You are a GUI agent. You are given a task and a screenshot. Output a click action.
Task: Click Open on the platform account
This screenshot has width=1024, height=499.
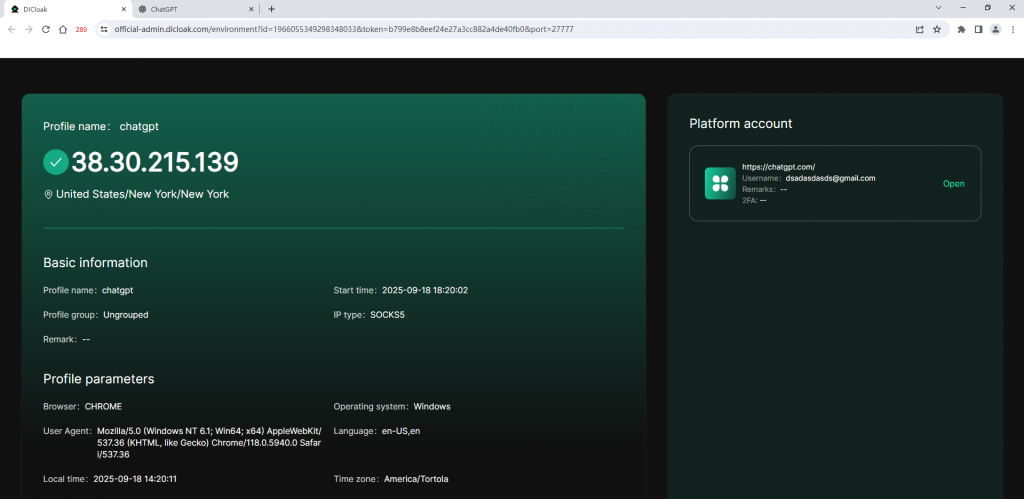(x=953, y=184)
